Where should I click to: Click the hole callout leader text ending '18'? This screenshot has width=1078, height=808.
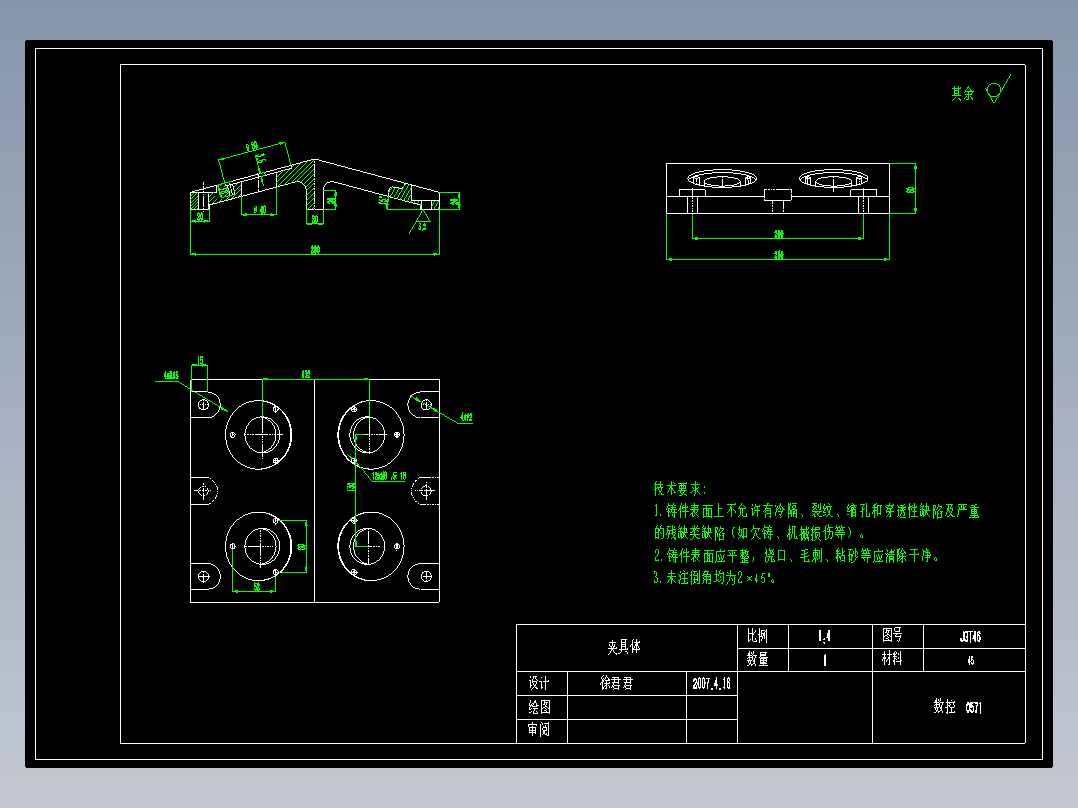(x=389, y=476)
